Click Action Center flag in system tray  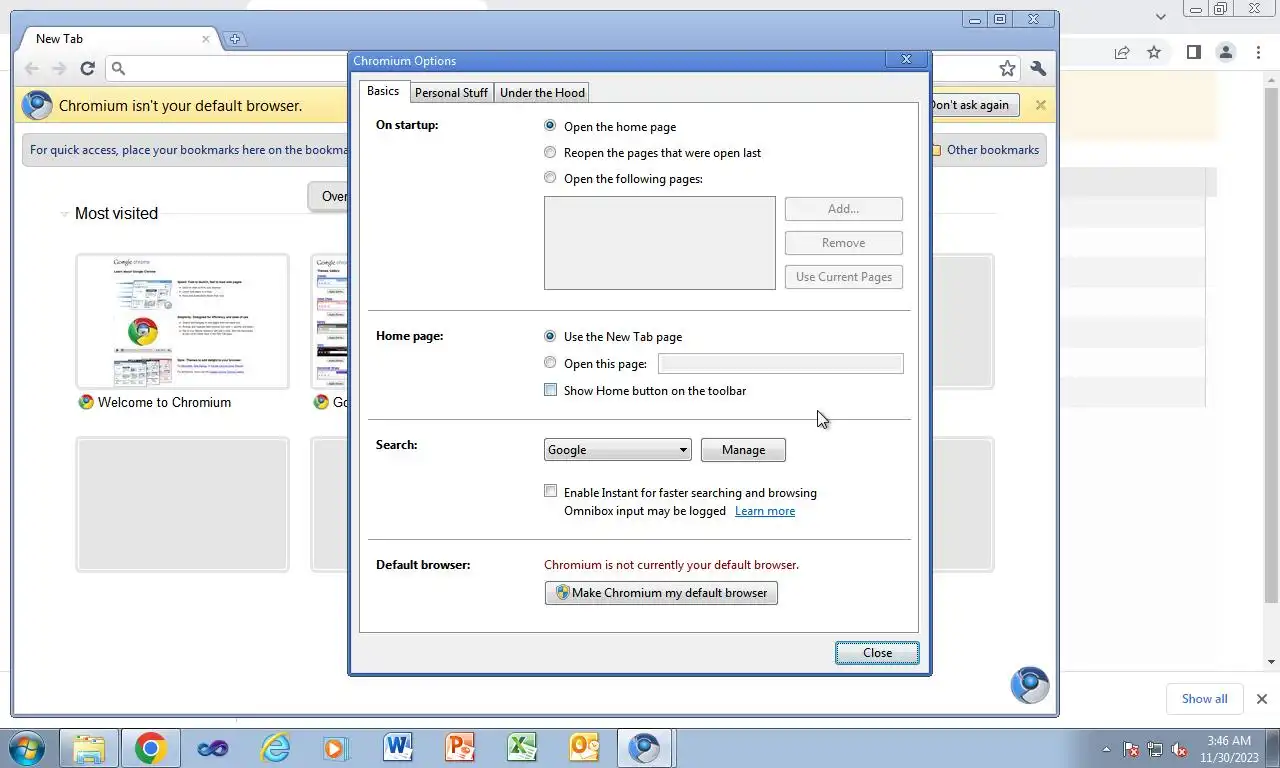(x=1131, y=749)
